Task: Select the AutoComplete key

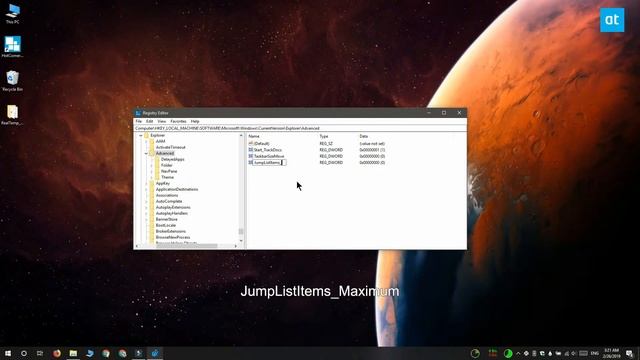Action: point(169,201)
